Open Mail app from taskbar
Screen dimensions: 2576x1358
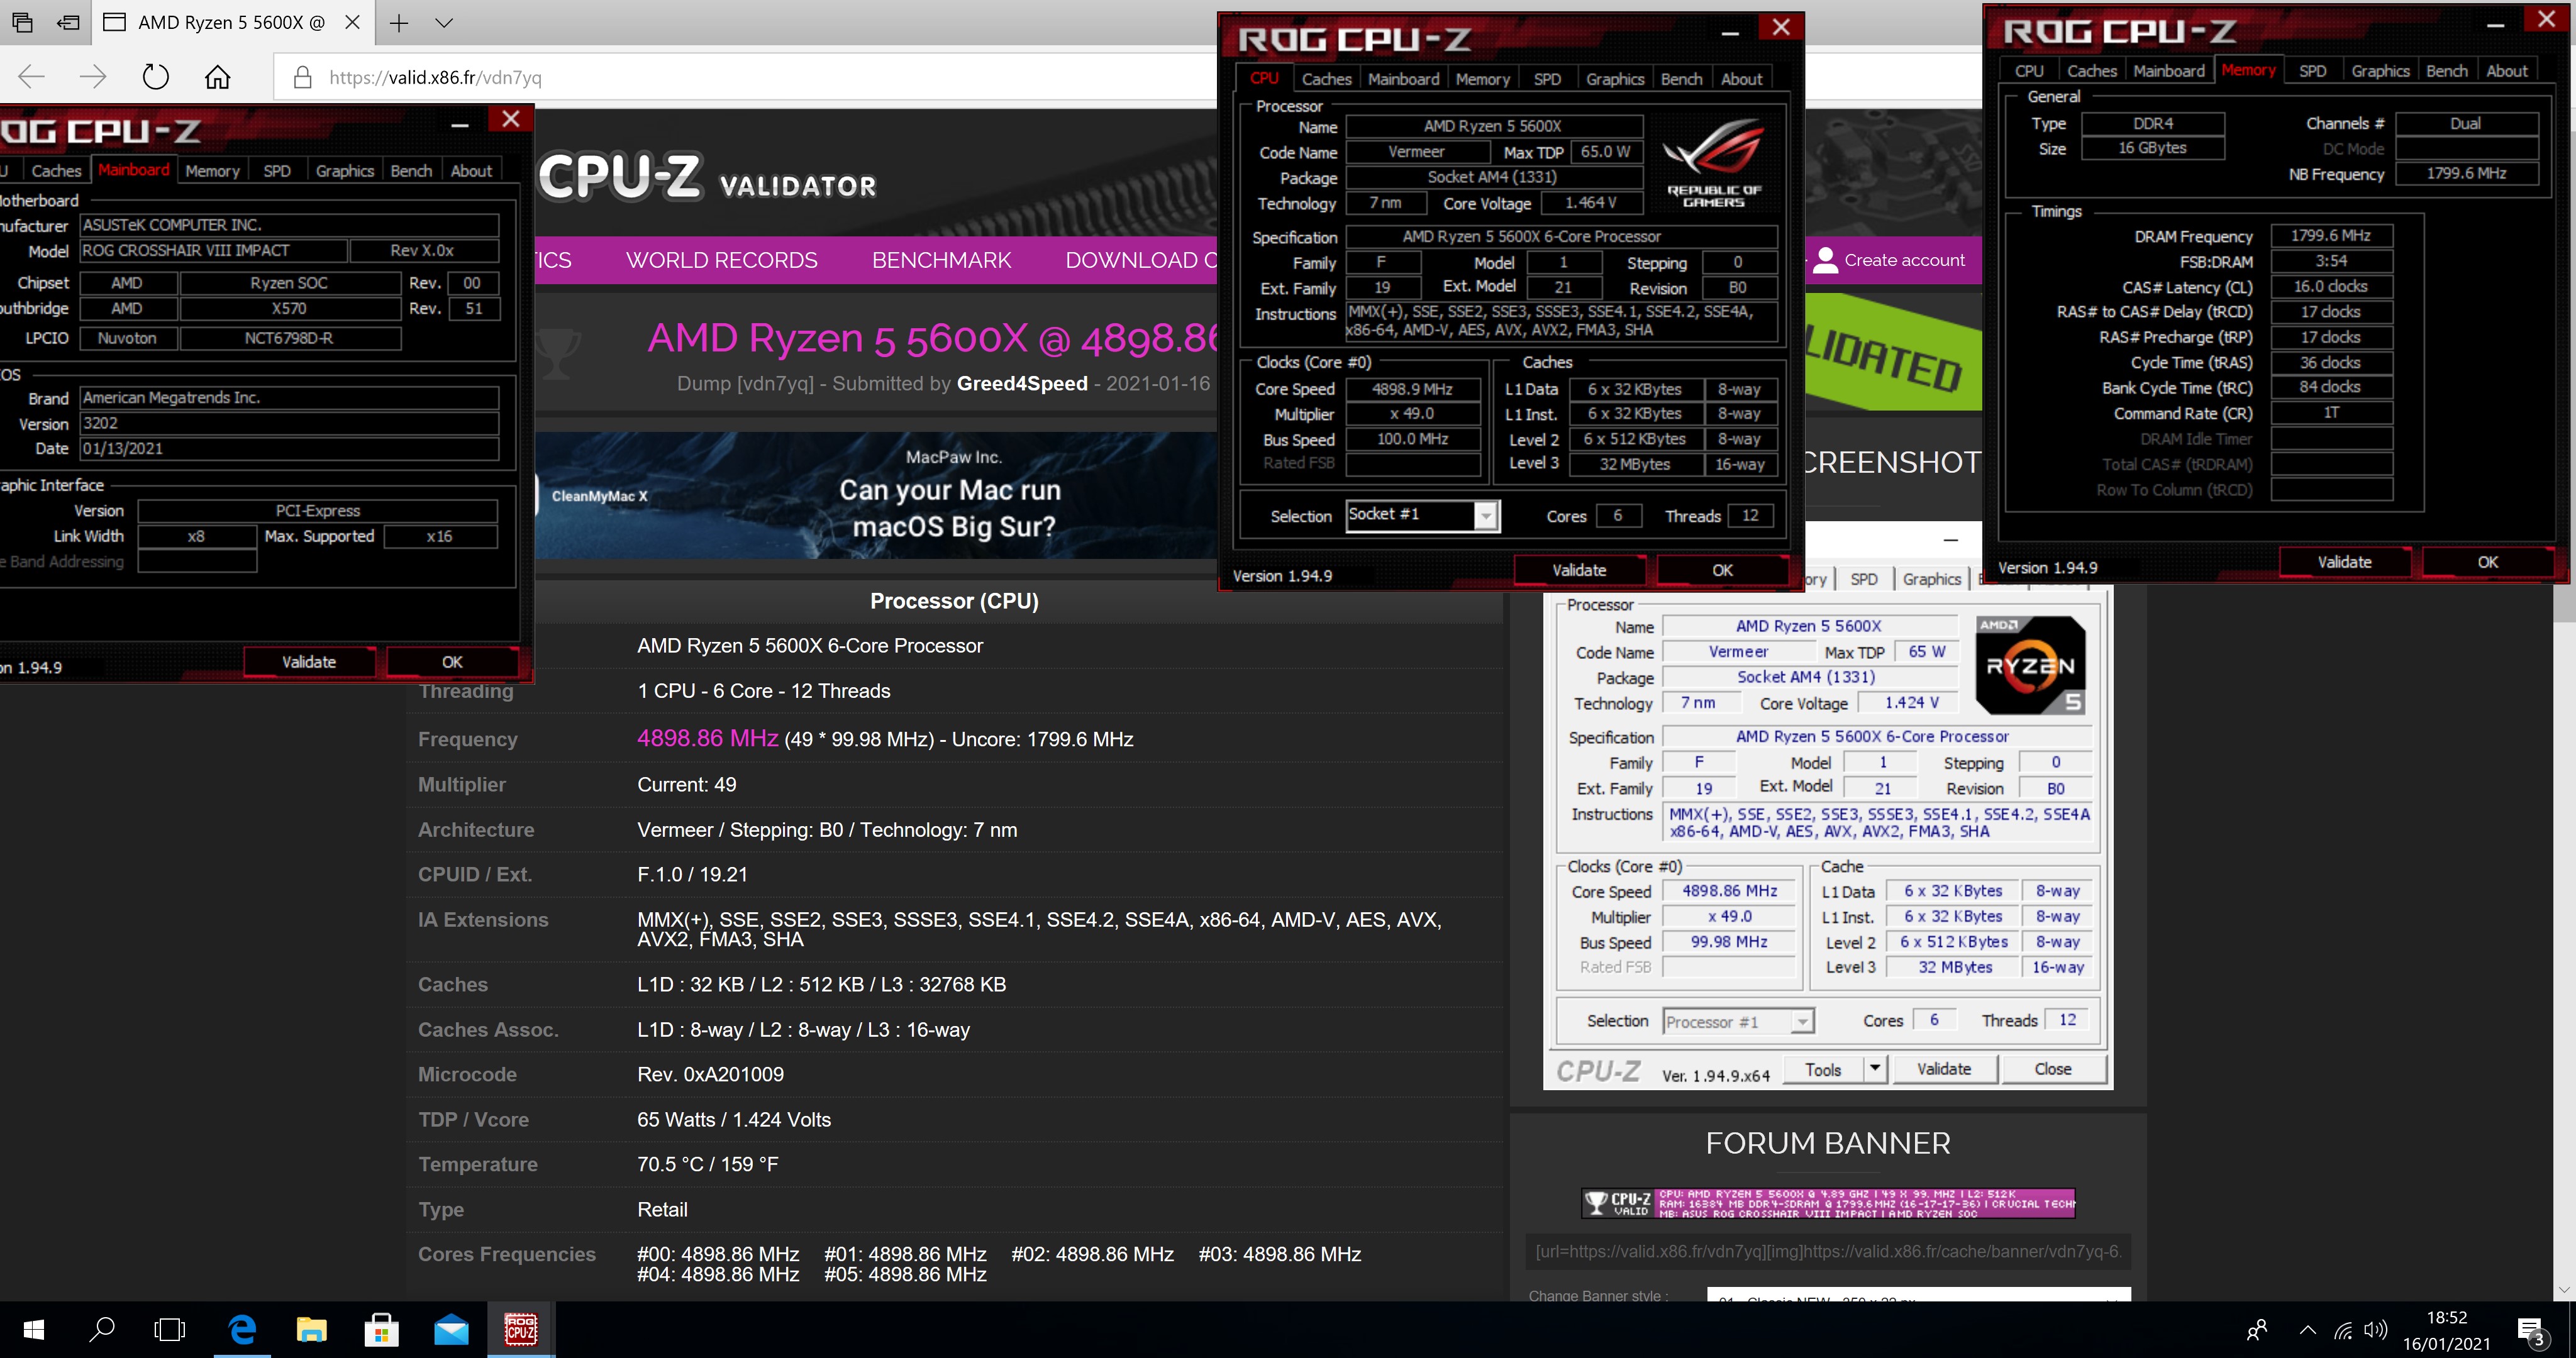pyautogui.click(x=451, y=1330)
